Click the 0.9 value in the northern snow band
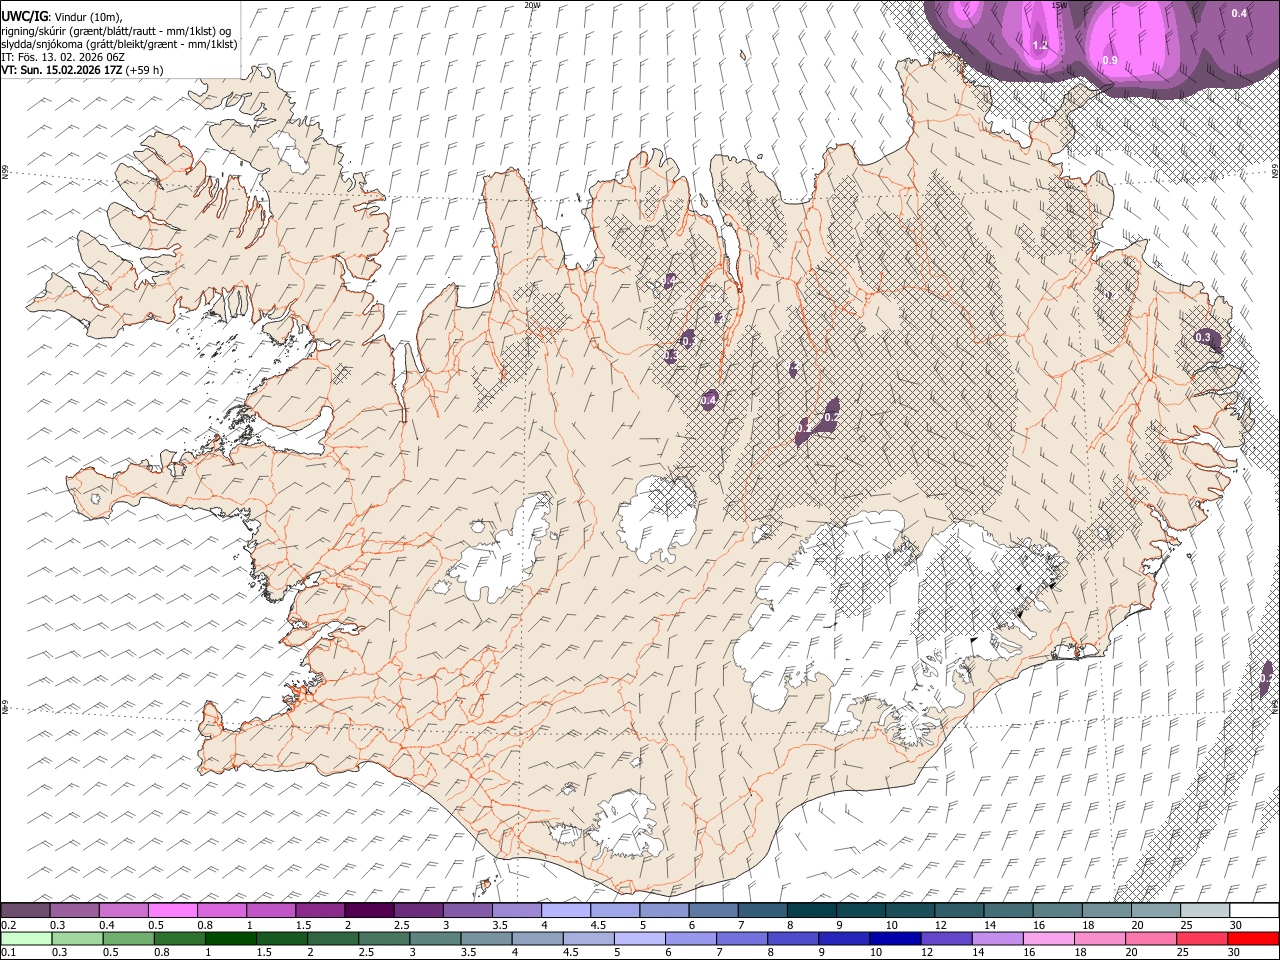Image resolution: width=1280 pixels, height=960 pixels. tap(1110, 61)
